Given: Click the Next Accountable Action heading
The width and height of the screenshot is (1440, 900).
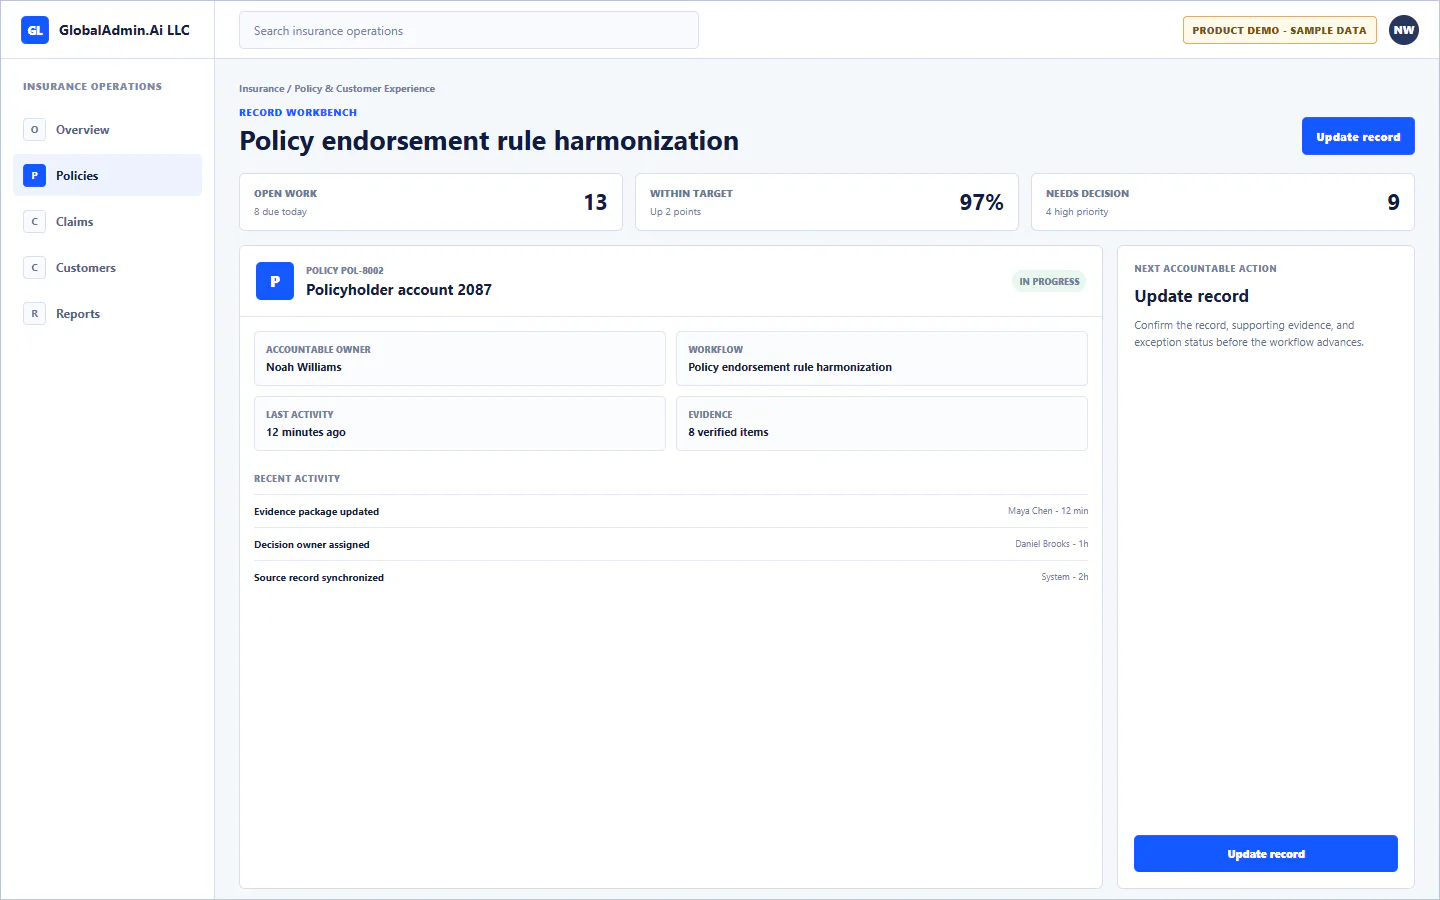Looking at the screenshot, I should [x=1205, y=269].
